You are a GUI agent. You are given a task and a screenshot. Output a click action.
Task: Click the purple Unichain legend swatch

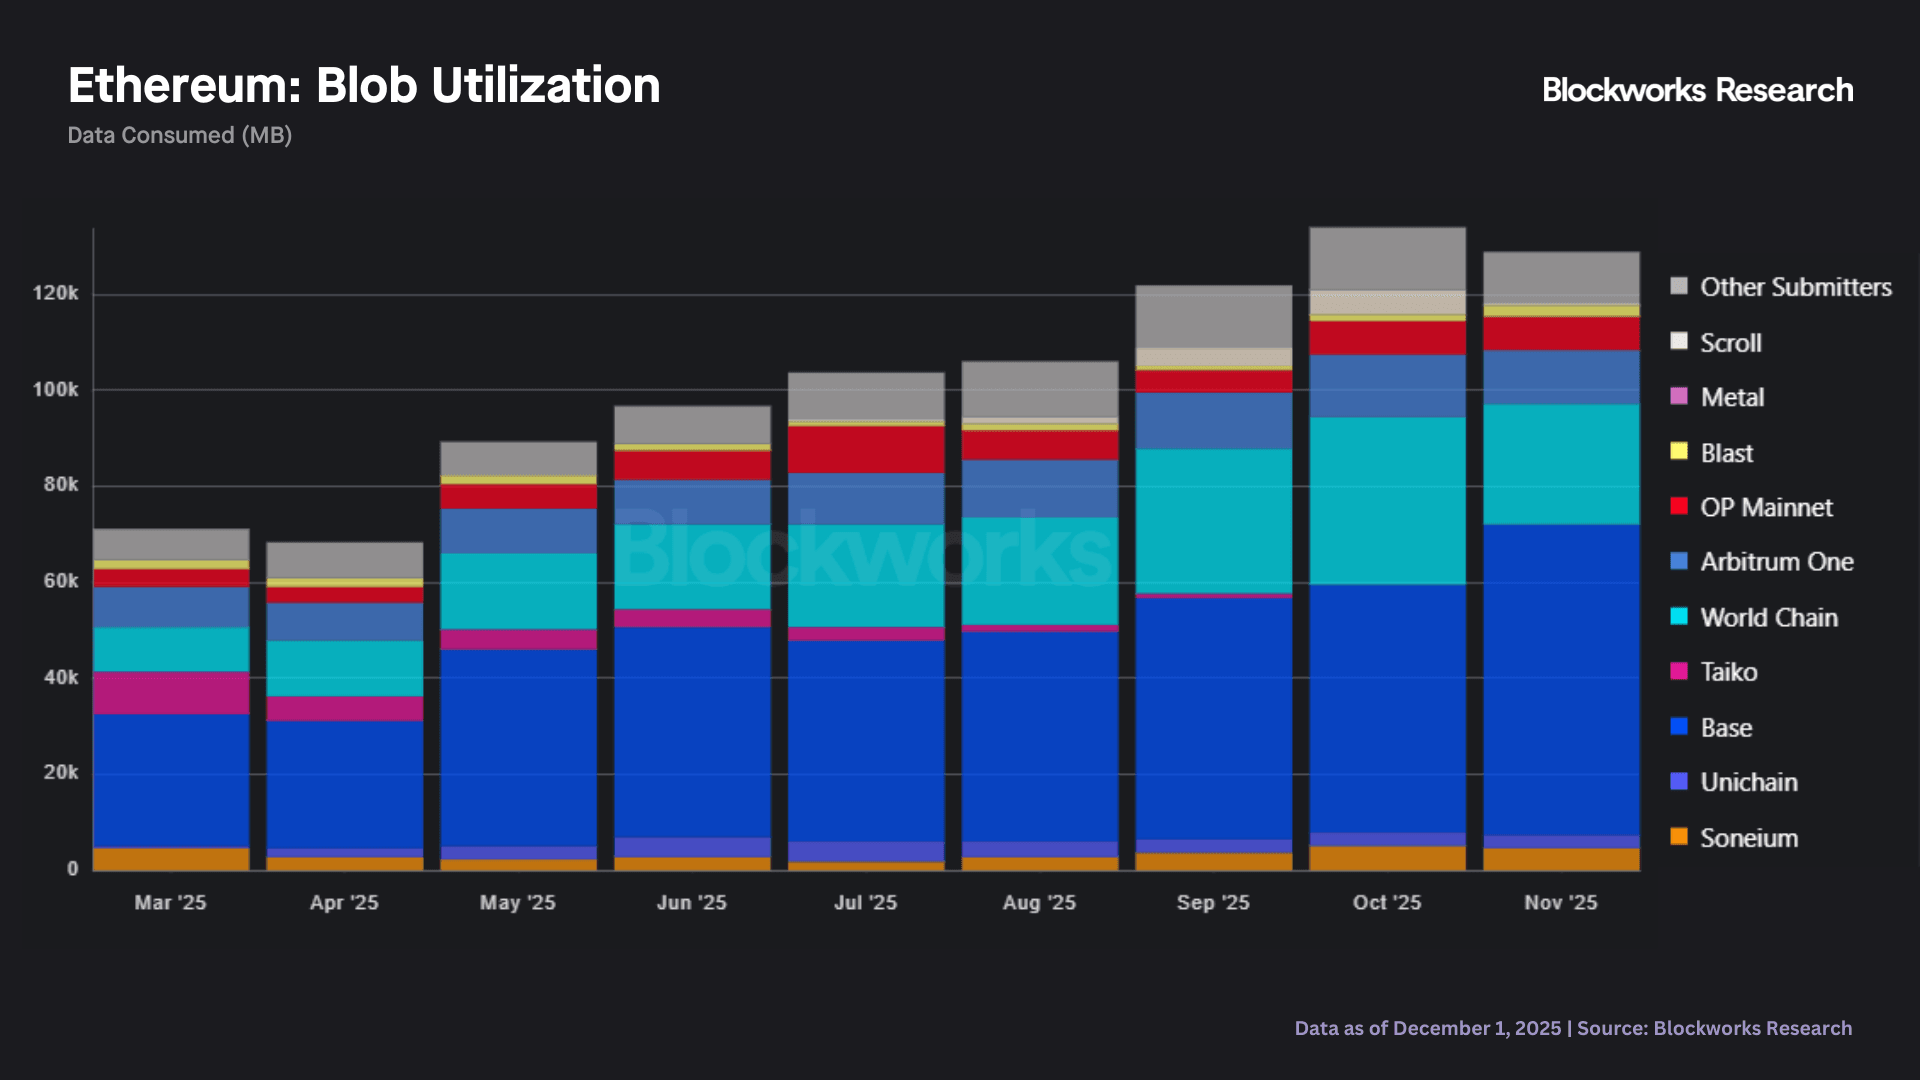click(x=1679, y=782)
